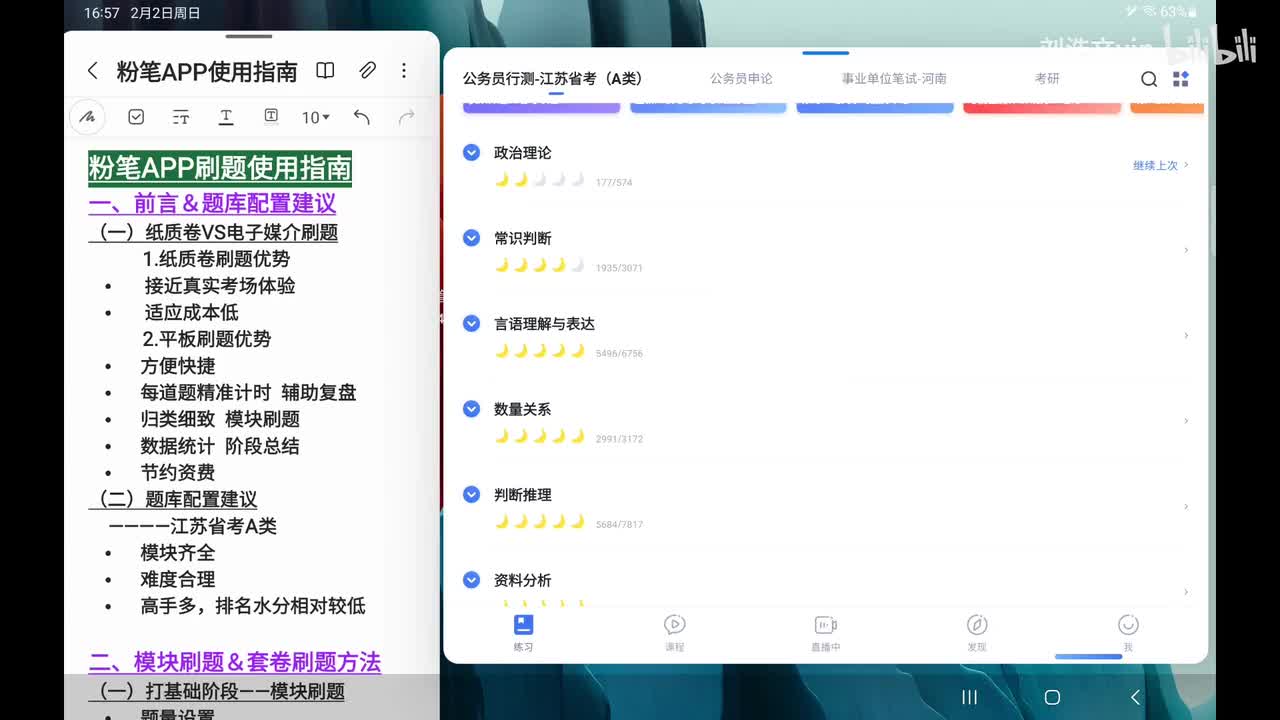Viewport: 1280px width, 720px height.
Task: Tap Android back navigation button
Action: pos(1135,697)
